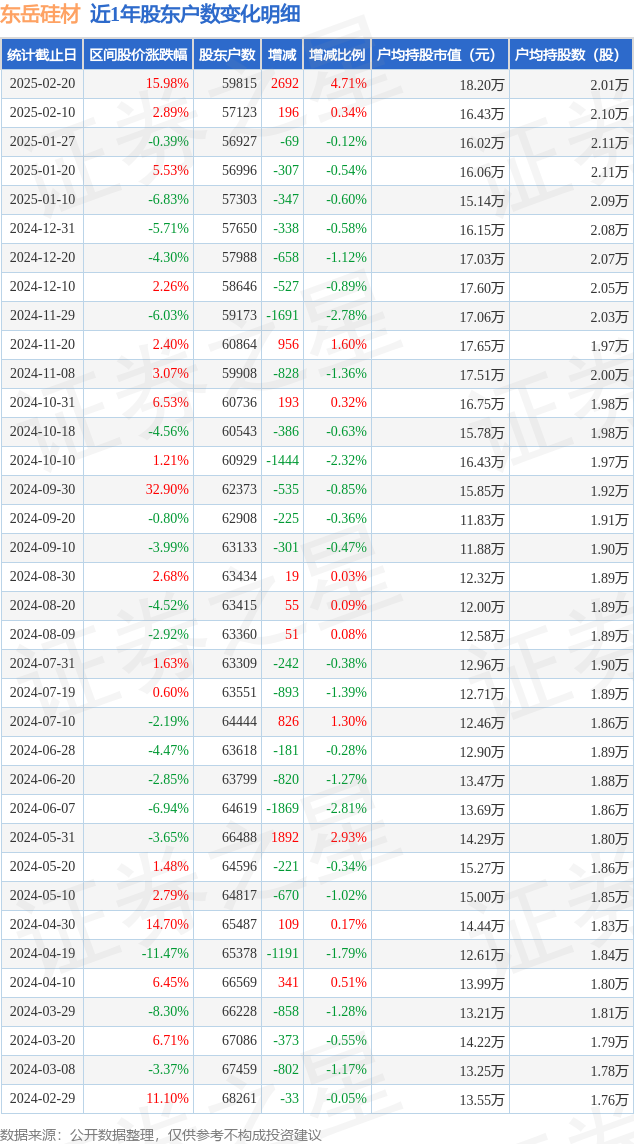Image resolution: width=634 pixels, height=1144 pixels.
Task: Click the 统计截止日 column header
Action: pyautogui.click(x=42, y=55)
